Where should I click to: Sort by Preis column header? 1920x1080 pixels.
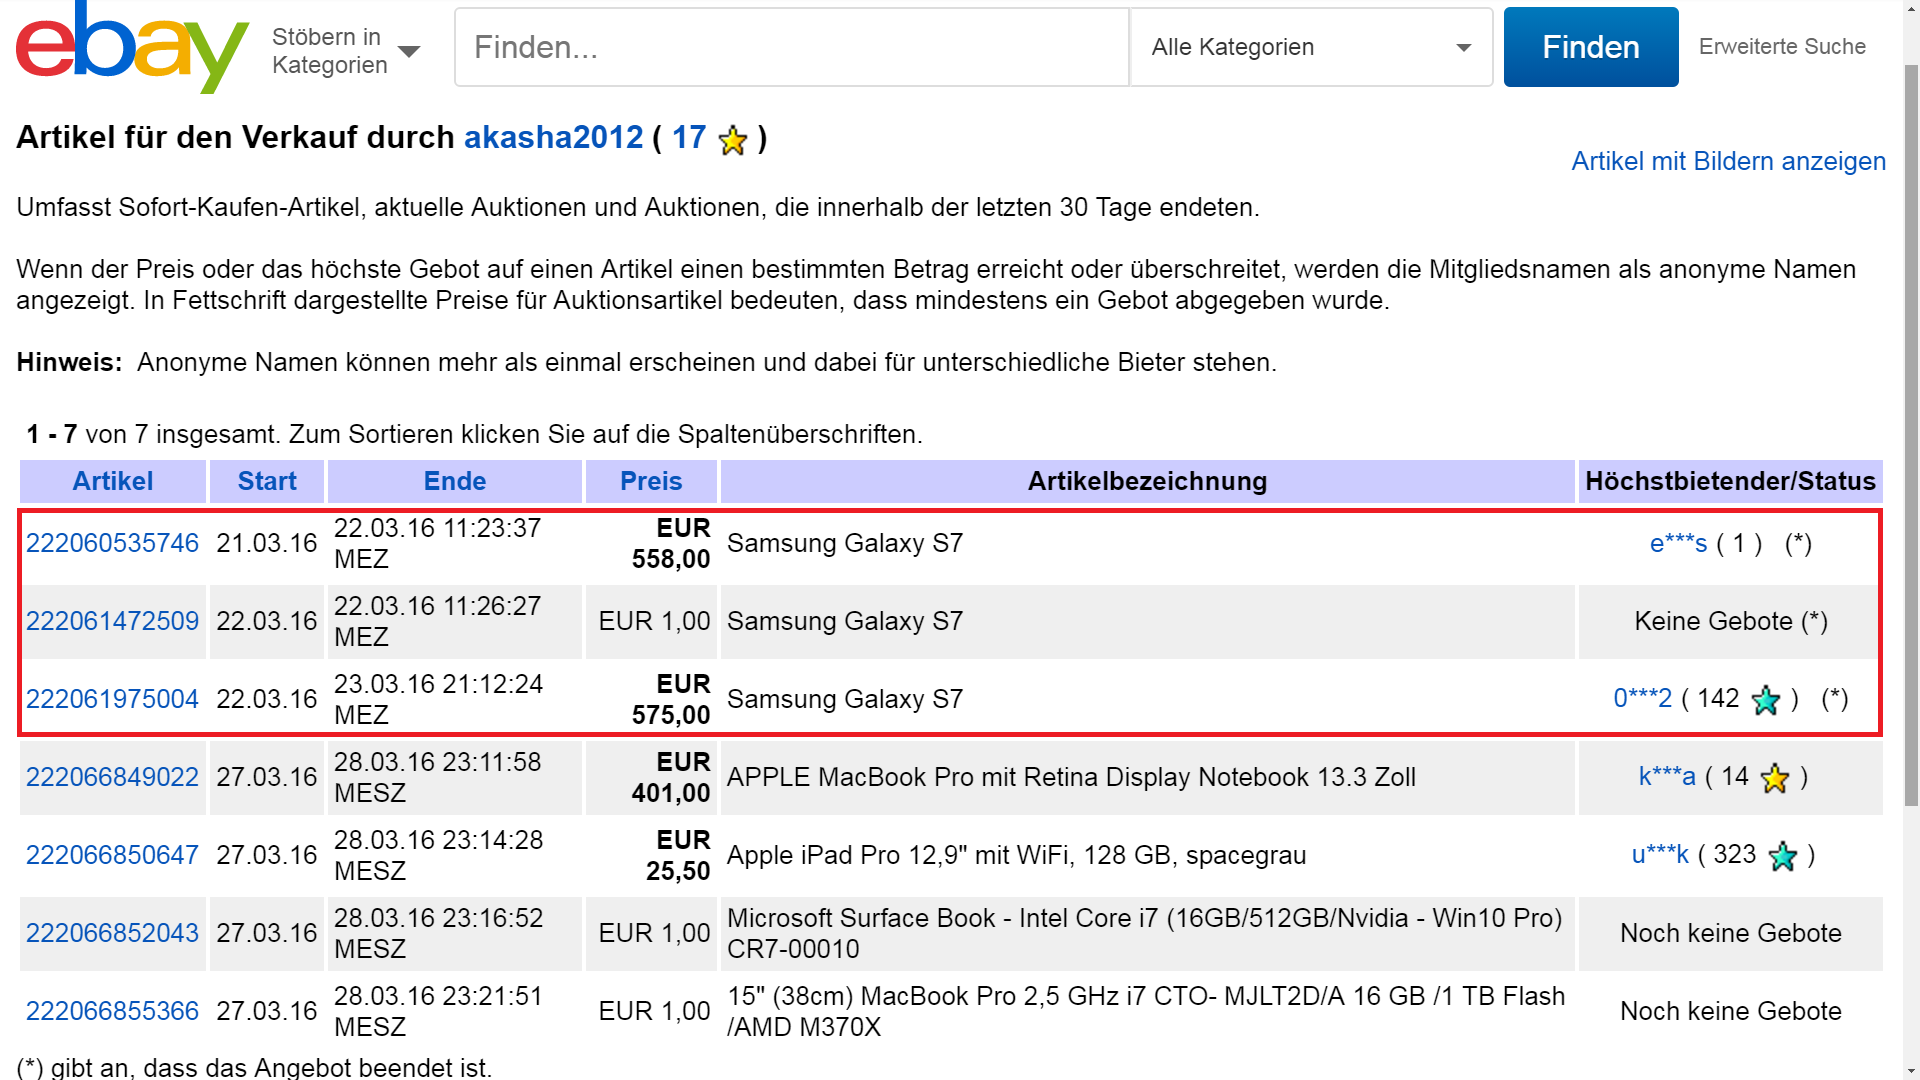coord(651,481)
